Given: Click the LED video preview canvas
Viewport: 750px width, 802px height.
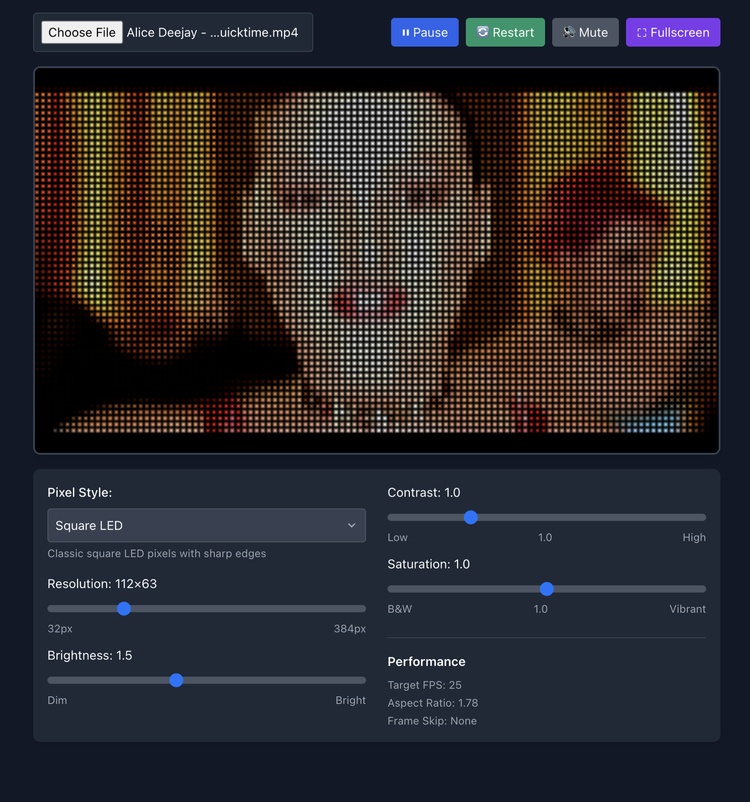Looking at the screenshot, I should (x=376, y=260).
